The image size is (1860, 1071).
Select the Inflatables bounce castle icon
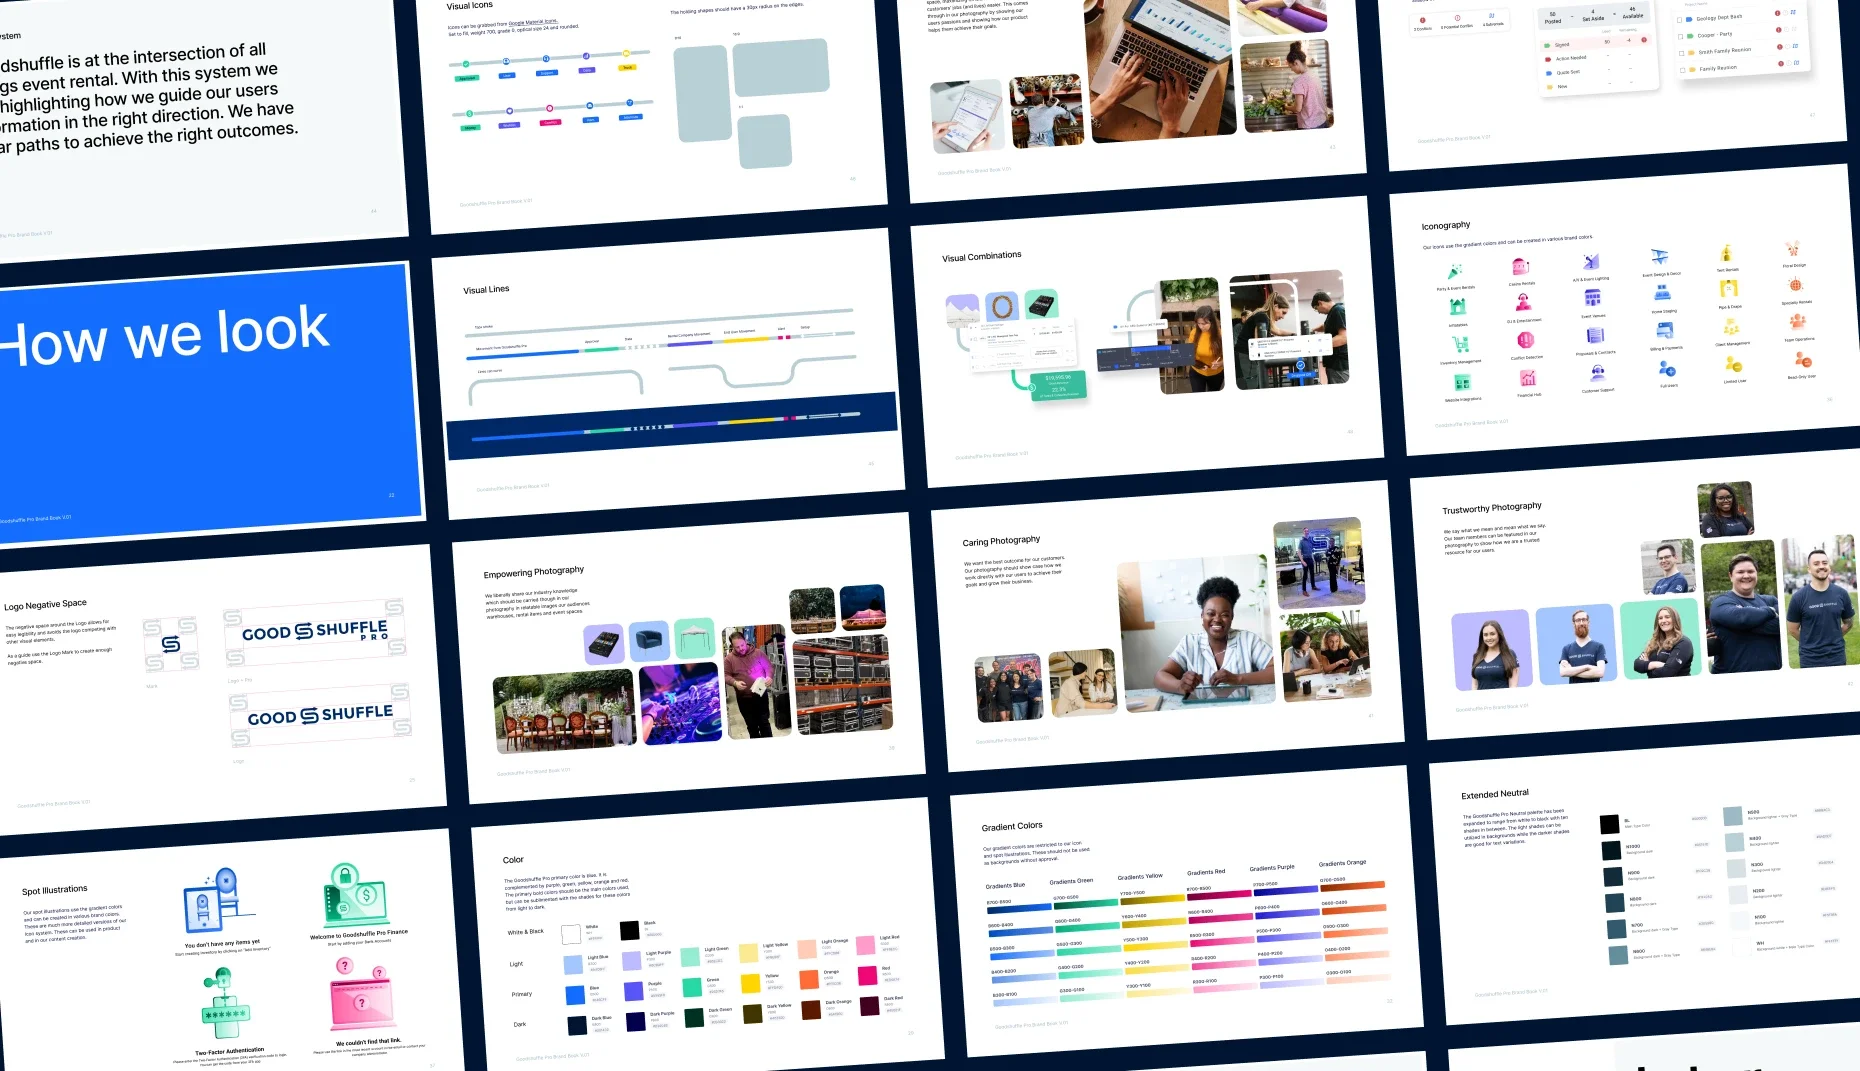pos(1457,308)
